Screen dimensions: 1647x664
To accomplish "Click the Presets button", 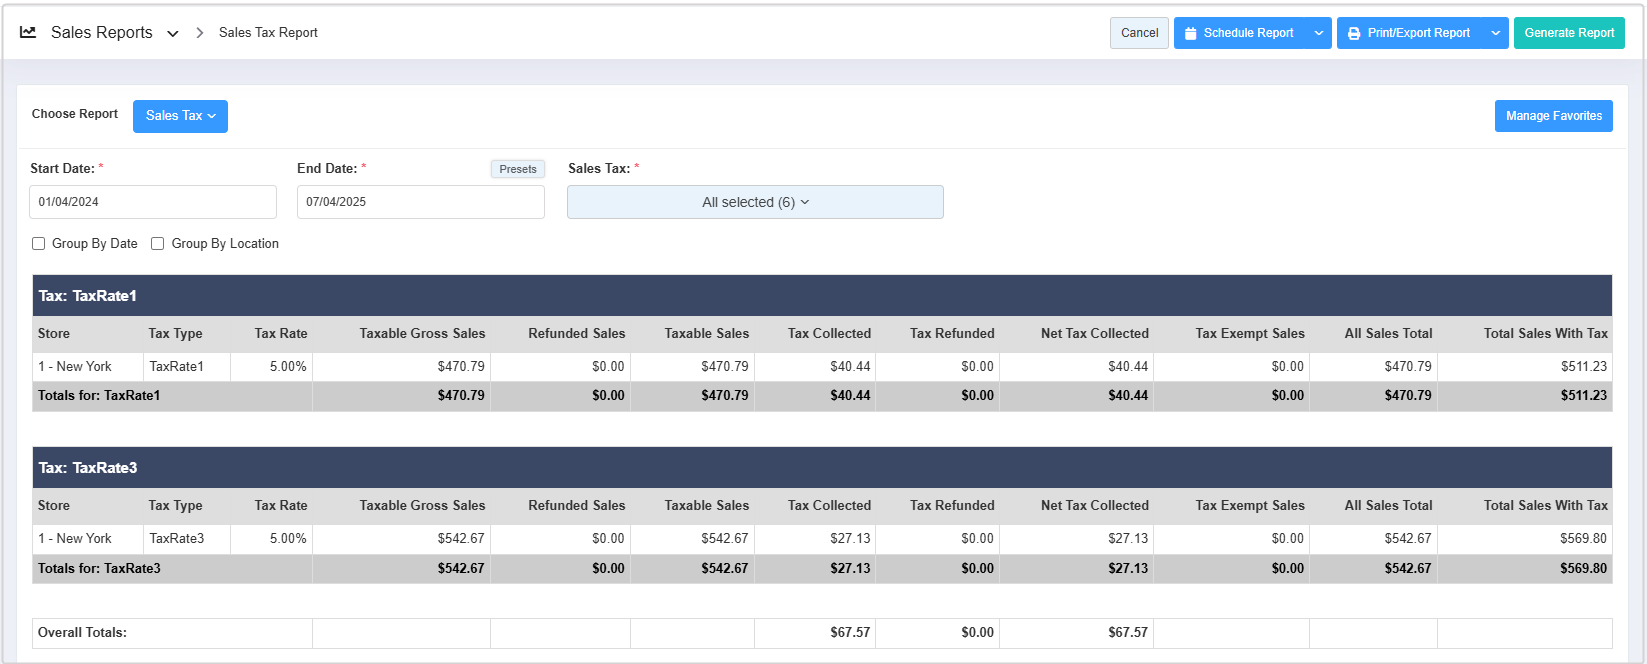I will pos(518,169).
